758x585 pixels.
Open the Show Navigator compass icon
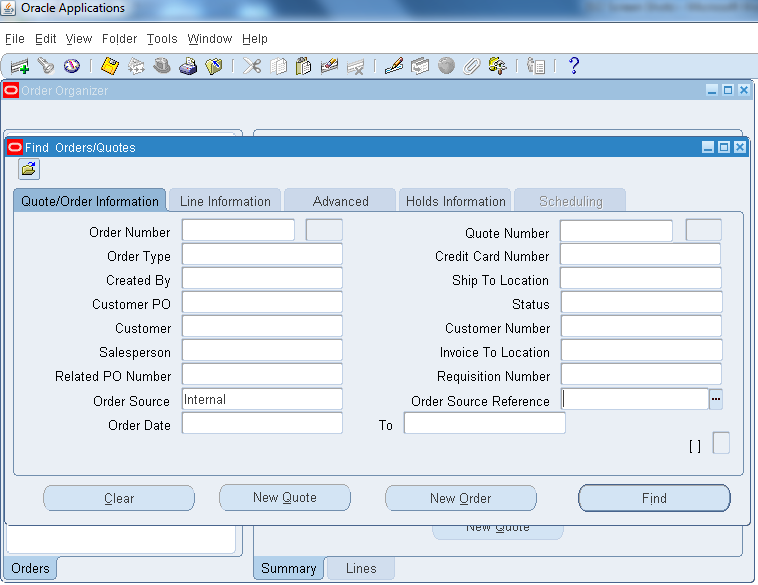click(x=72, y=66)
